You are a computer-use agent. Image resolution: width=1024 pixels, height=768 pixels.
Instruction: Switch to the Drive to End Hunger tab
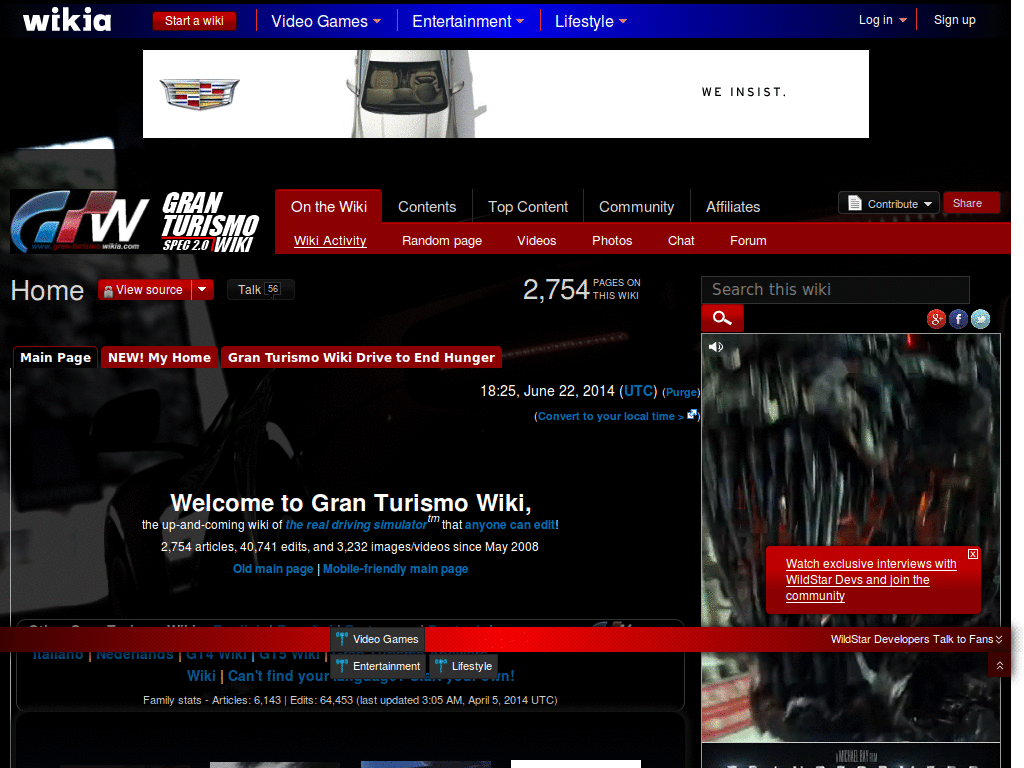[361, 357]
